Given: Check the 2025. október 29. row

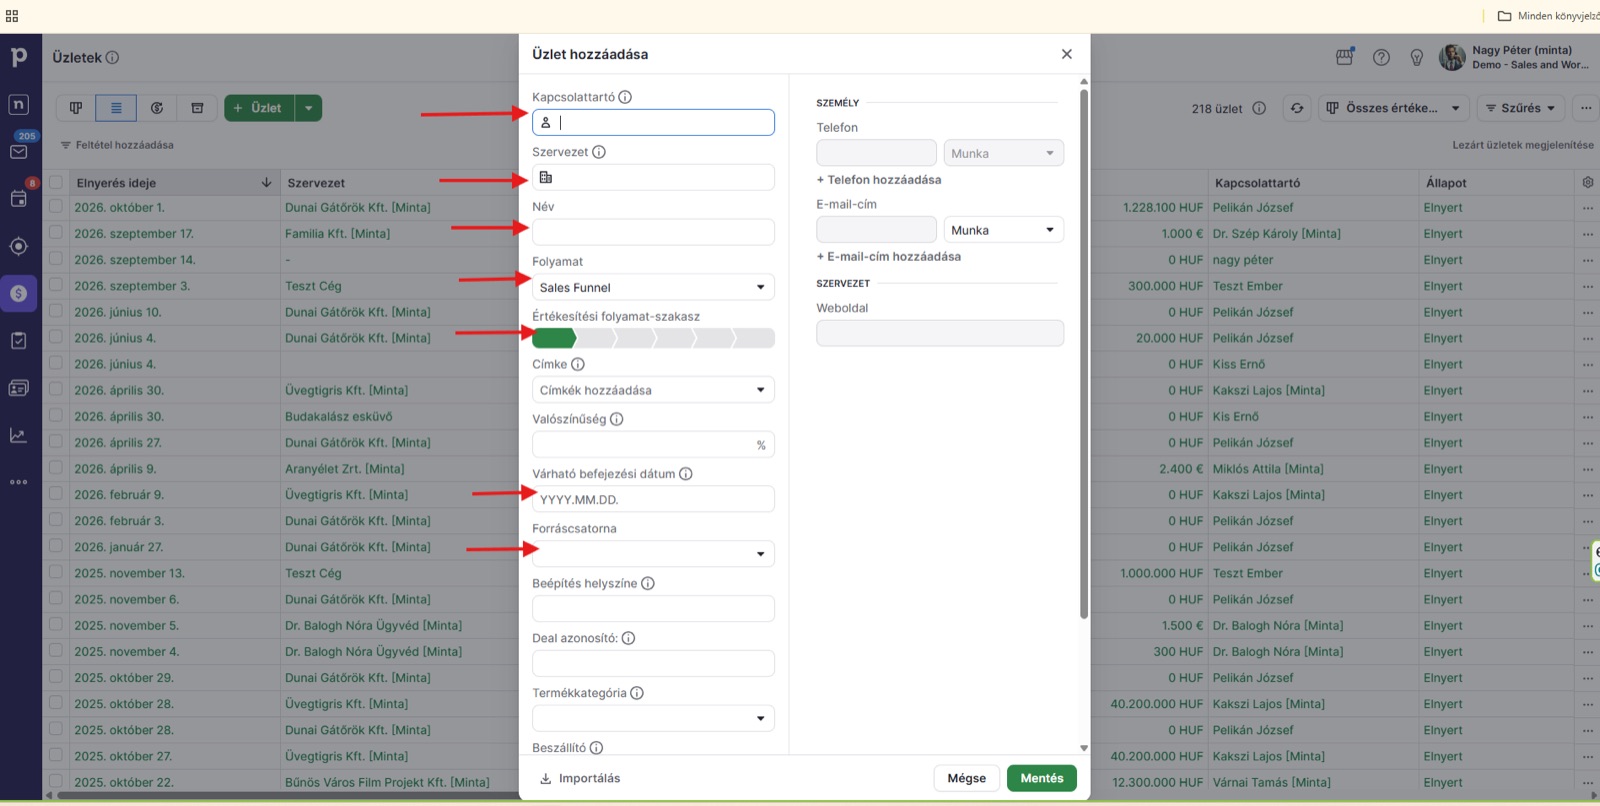Looking at the screenshot, I should (x=56, y=677).
